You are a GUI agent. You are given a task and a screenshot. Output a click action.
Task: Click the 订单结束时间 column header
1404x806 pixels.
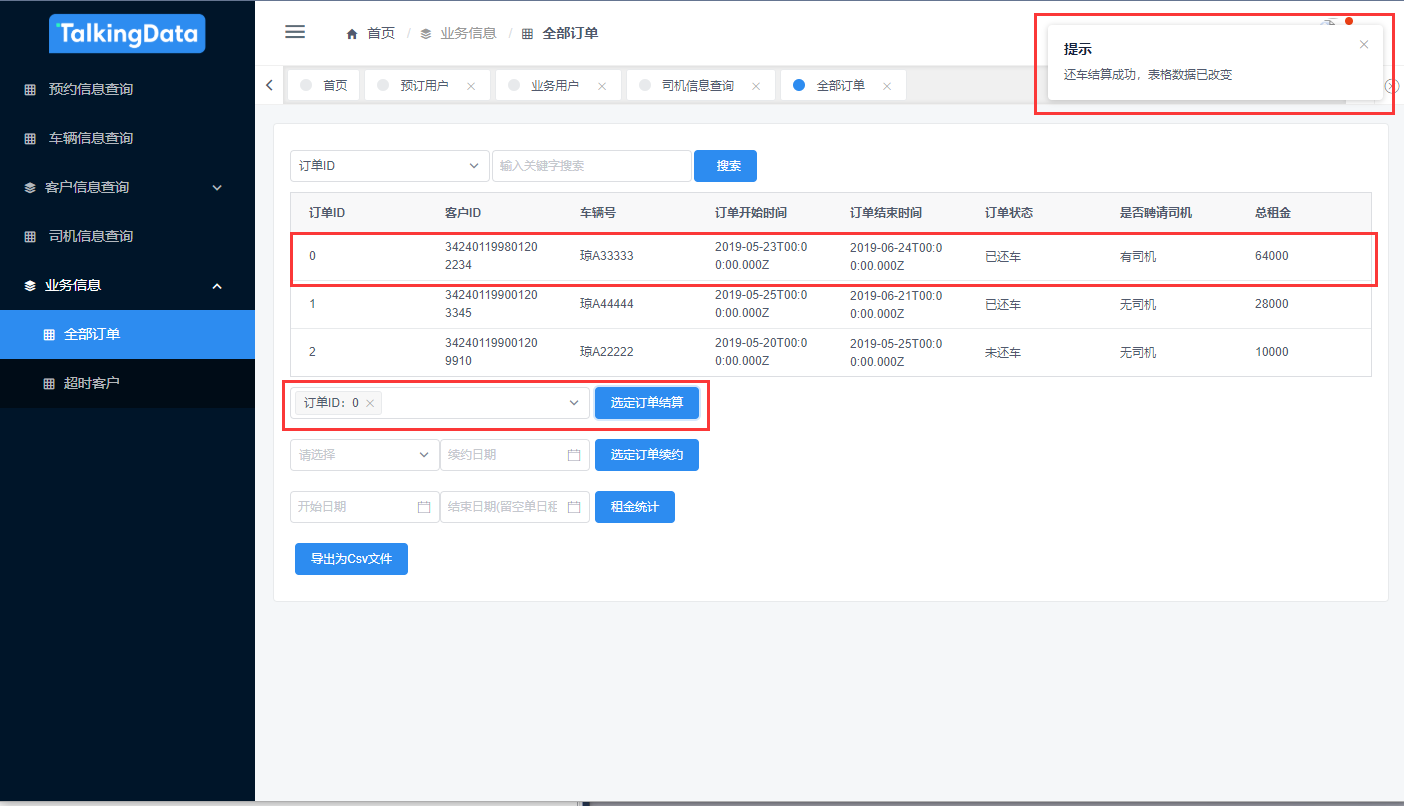click(x=886, y=213)
